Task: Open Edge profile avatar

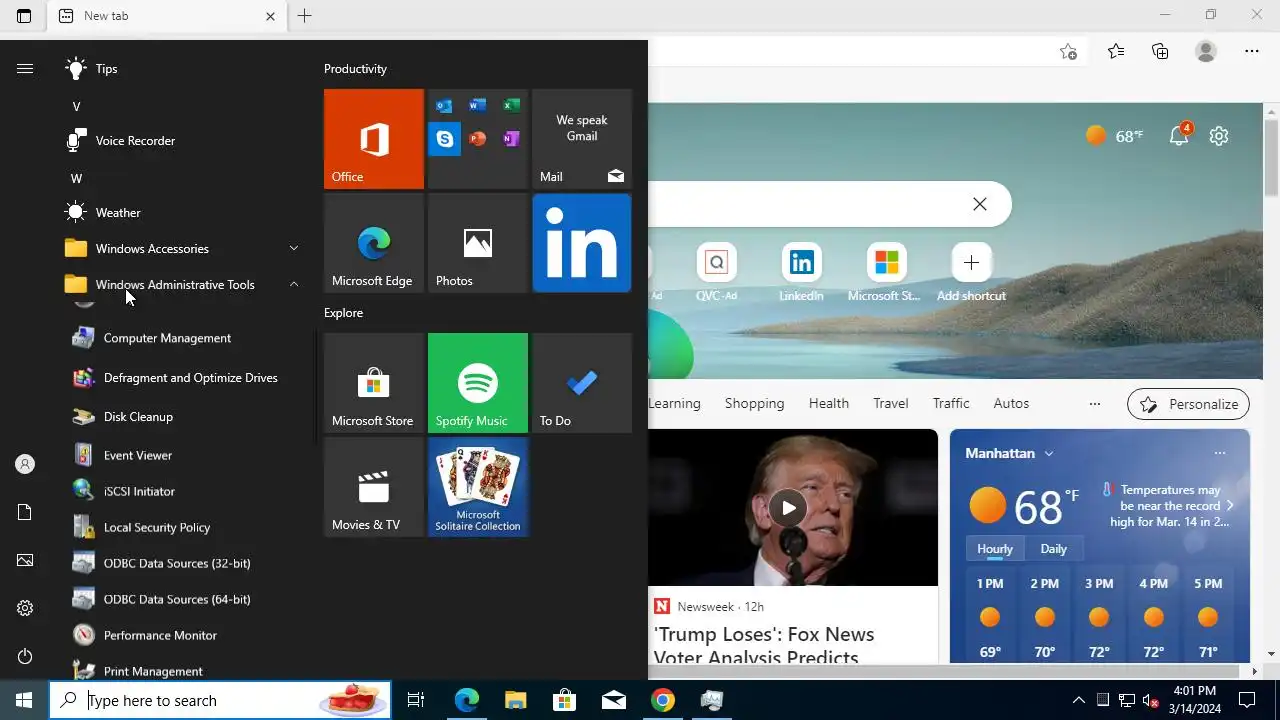Action: pyautogui.click(x=1206, y=51)
